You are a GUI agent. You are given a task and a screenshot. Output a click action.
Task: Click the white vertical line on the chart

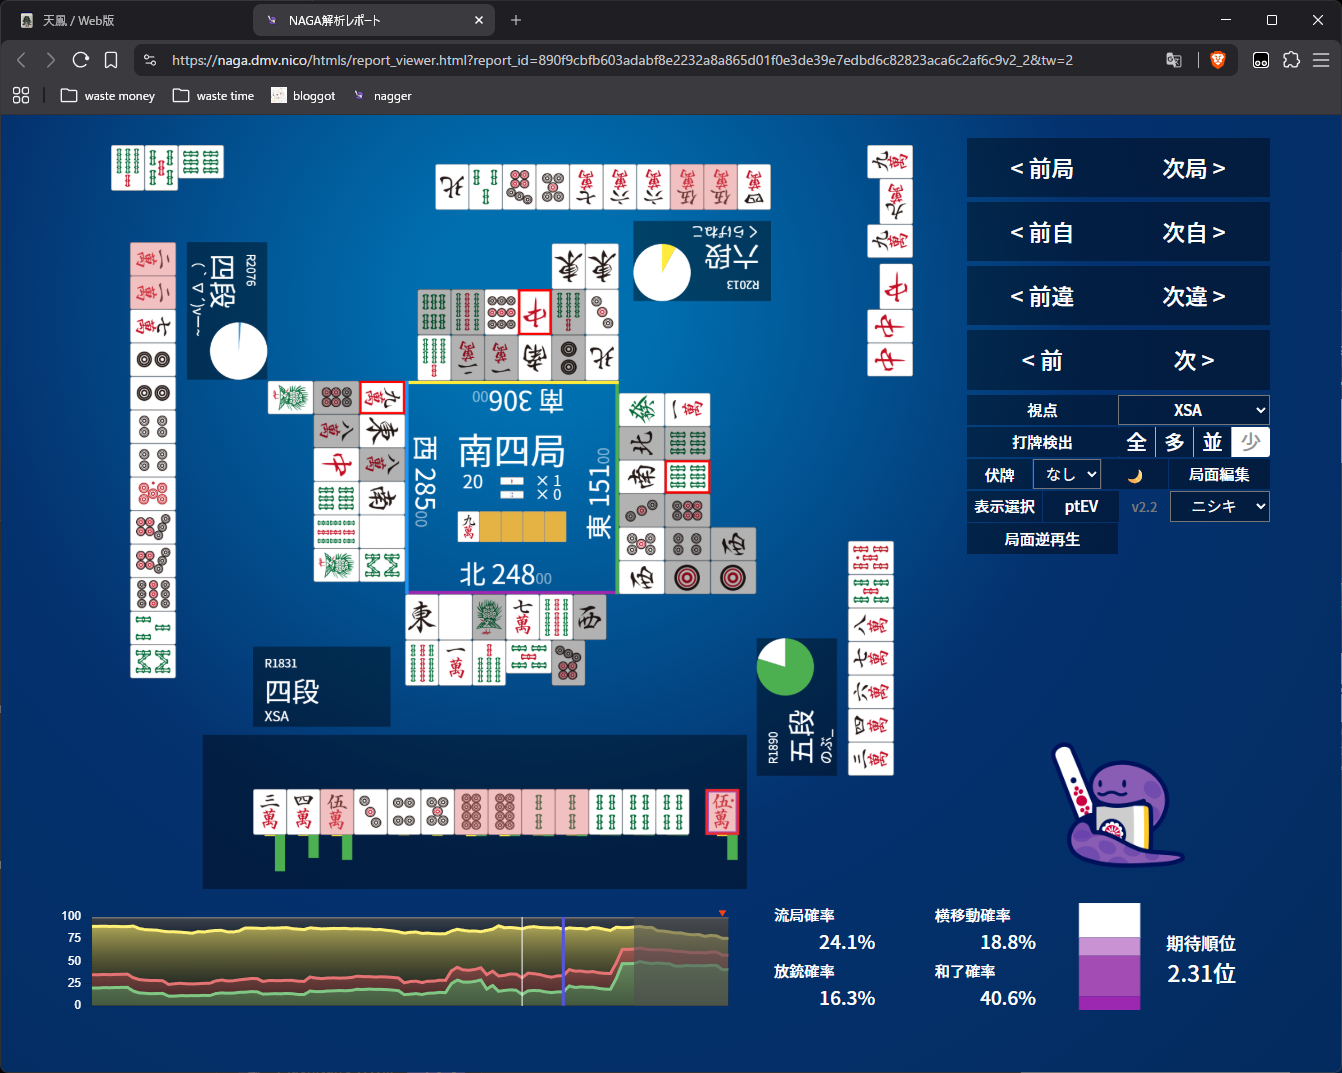[522, 961]
